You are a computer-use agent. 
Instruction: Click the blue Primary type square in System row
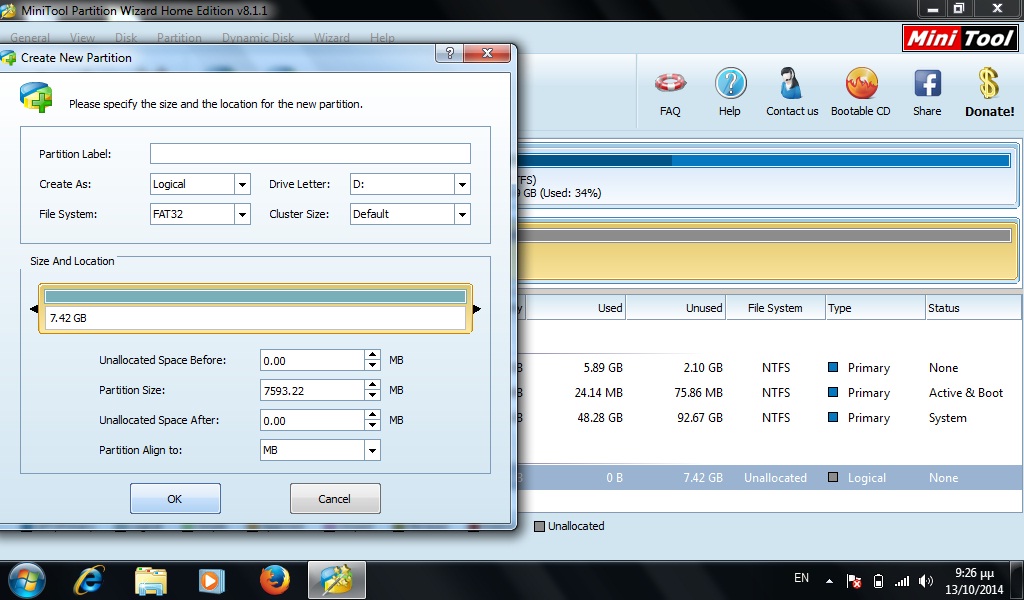click(x=833, y=417)
